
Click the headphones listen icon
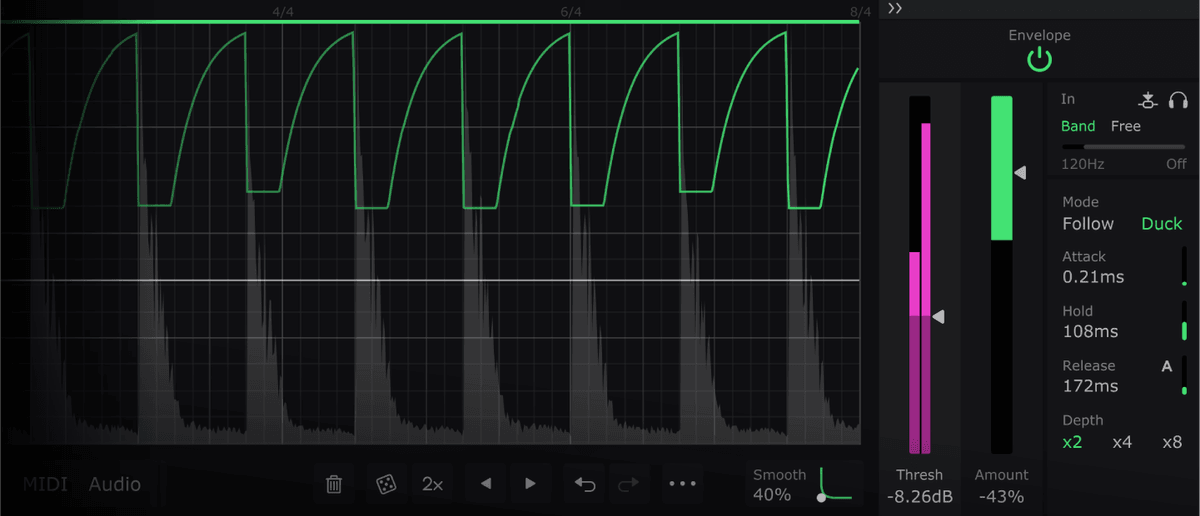[1178, 100]
